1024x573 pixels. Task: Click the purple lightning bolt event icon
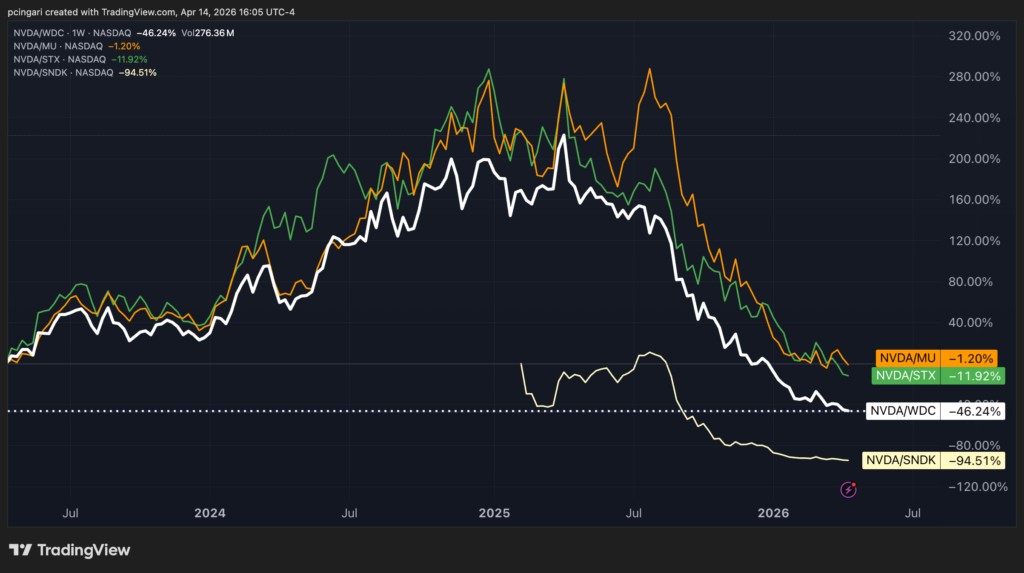tap(849, 489)
